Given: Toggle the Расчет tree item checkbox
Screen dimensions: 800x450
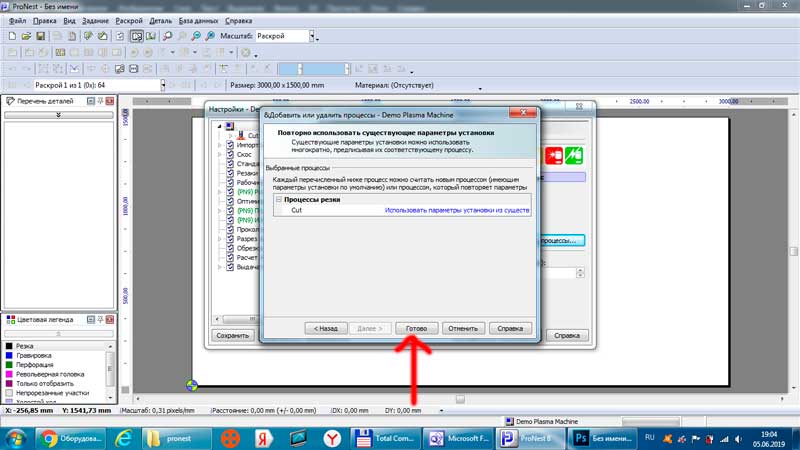Looking at the screenshot, I should click(230, 257).
